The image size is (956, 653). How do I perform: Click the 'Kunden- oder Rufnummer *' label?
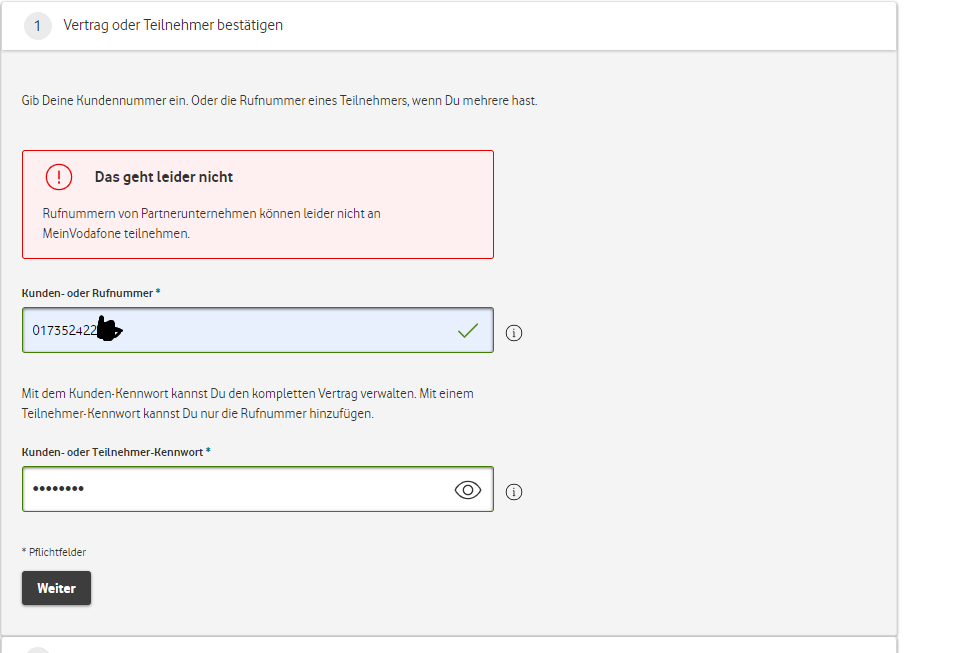[91, 293]
